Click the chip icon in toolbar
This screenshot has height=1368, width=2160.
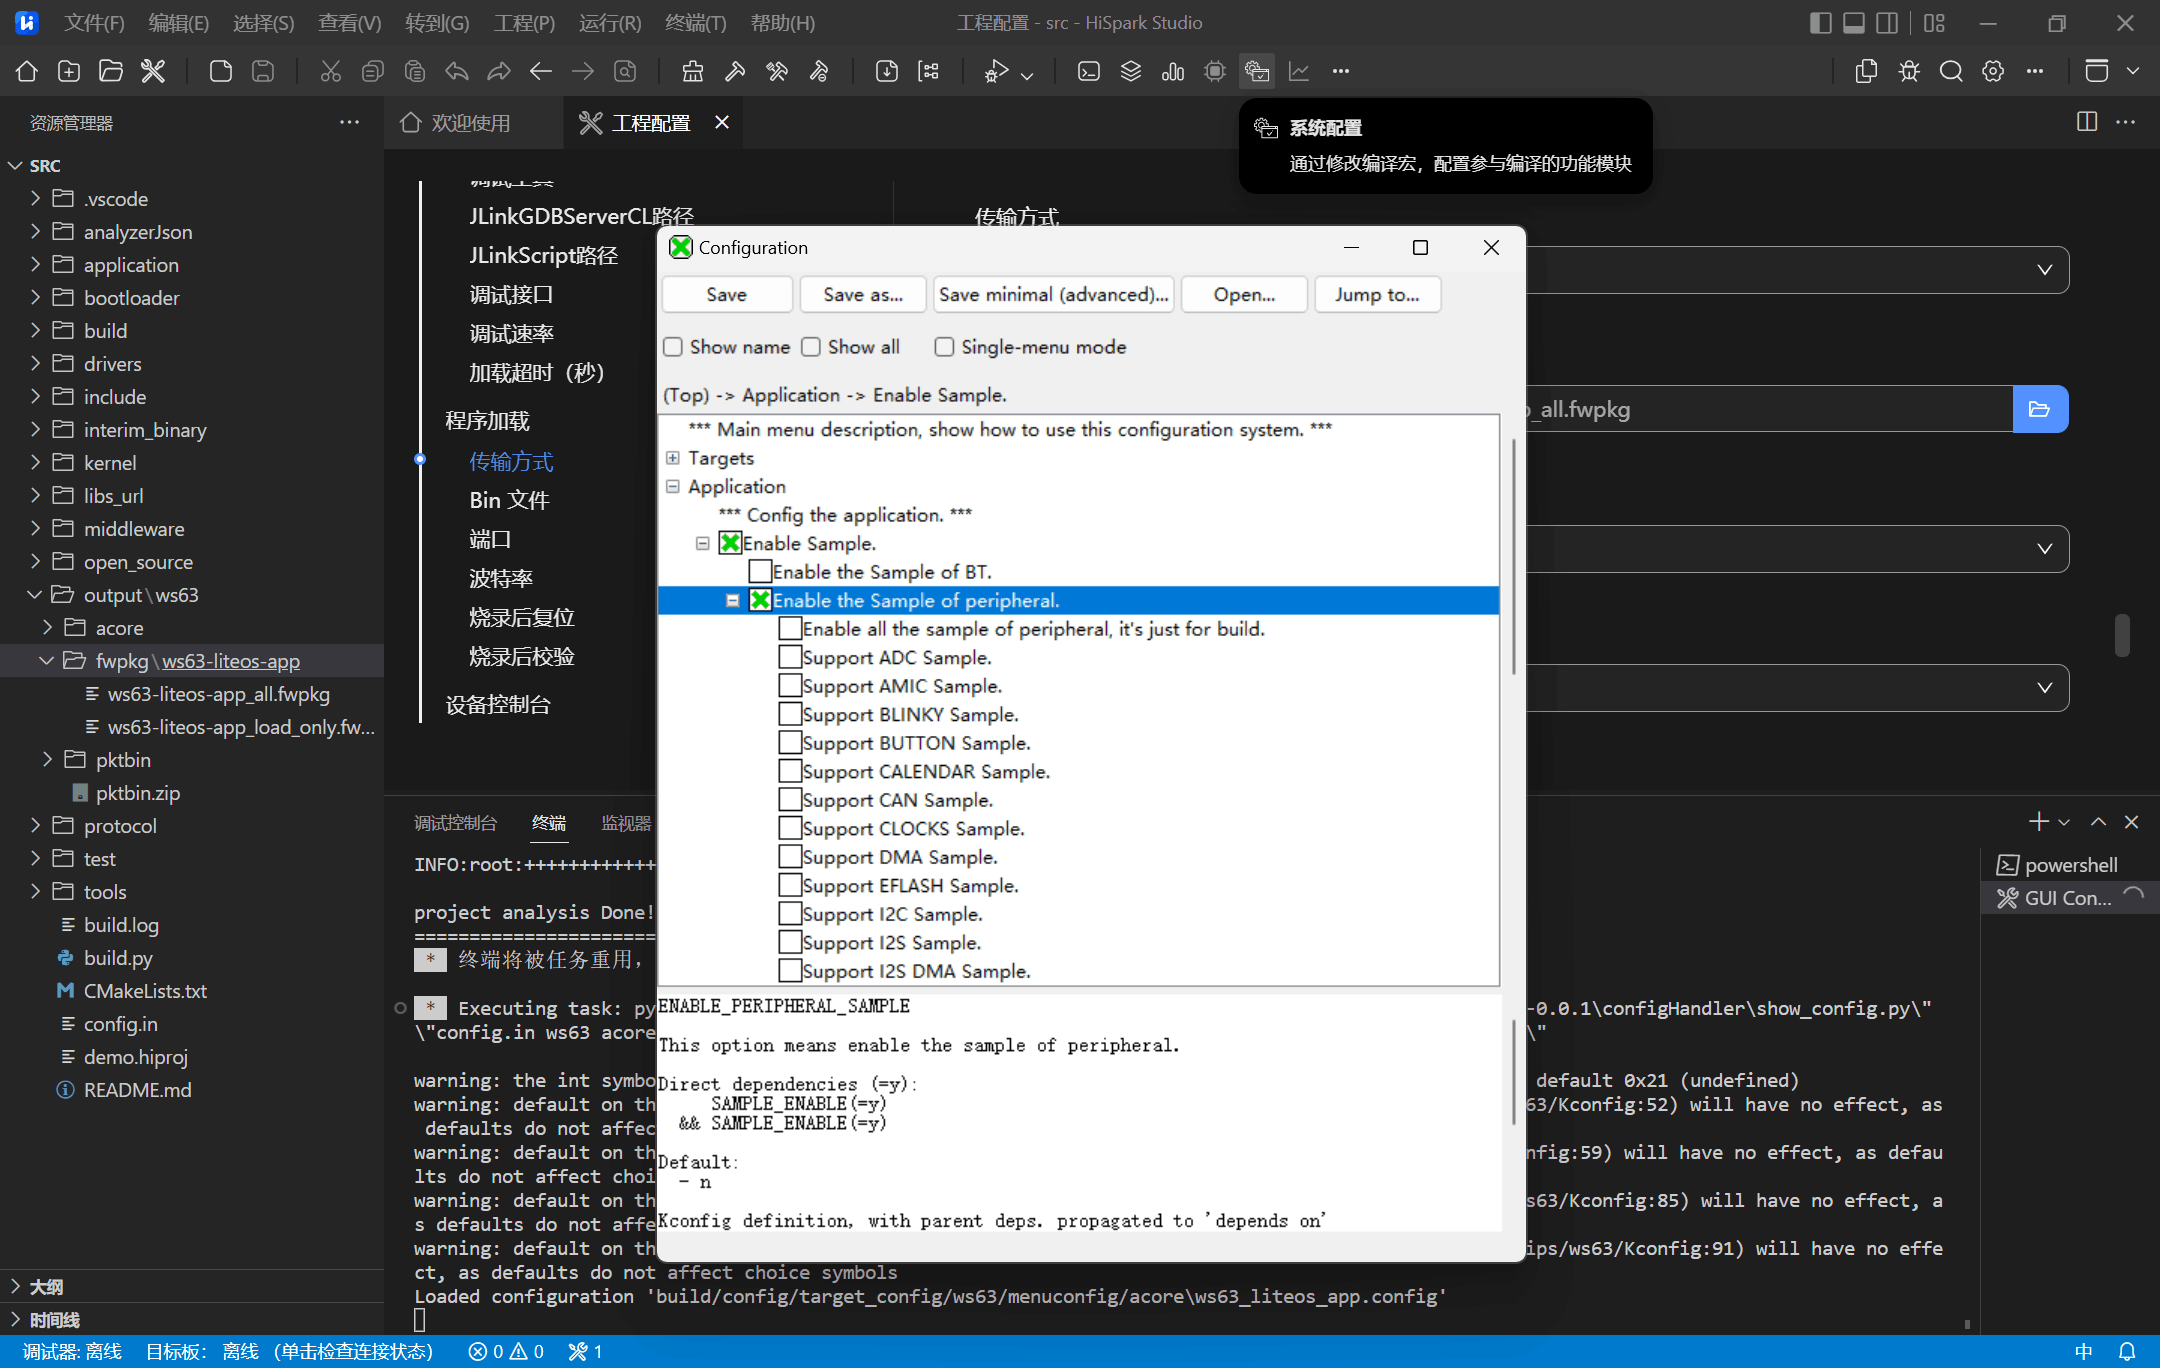click(x=1215, y=71)
